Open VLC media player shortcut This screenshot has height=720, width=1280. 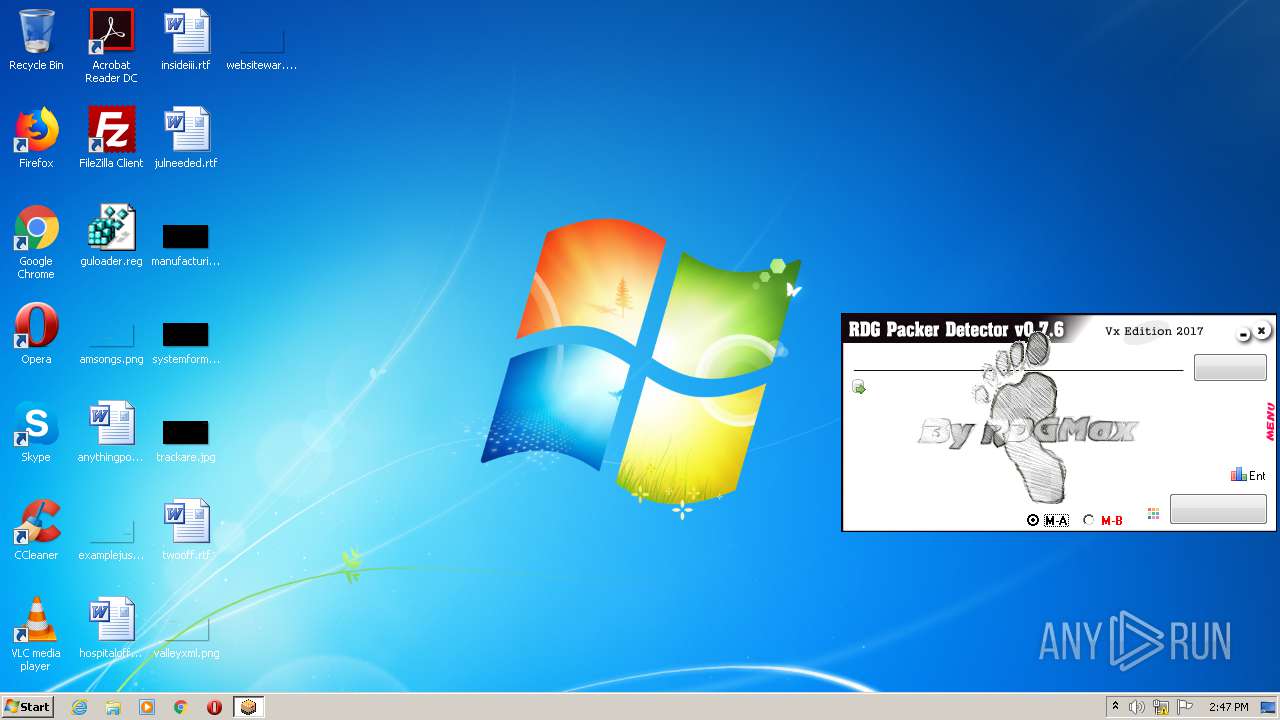pyautogui.click(x=36, y=634)
